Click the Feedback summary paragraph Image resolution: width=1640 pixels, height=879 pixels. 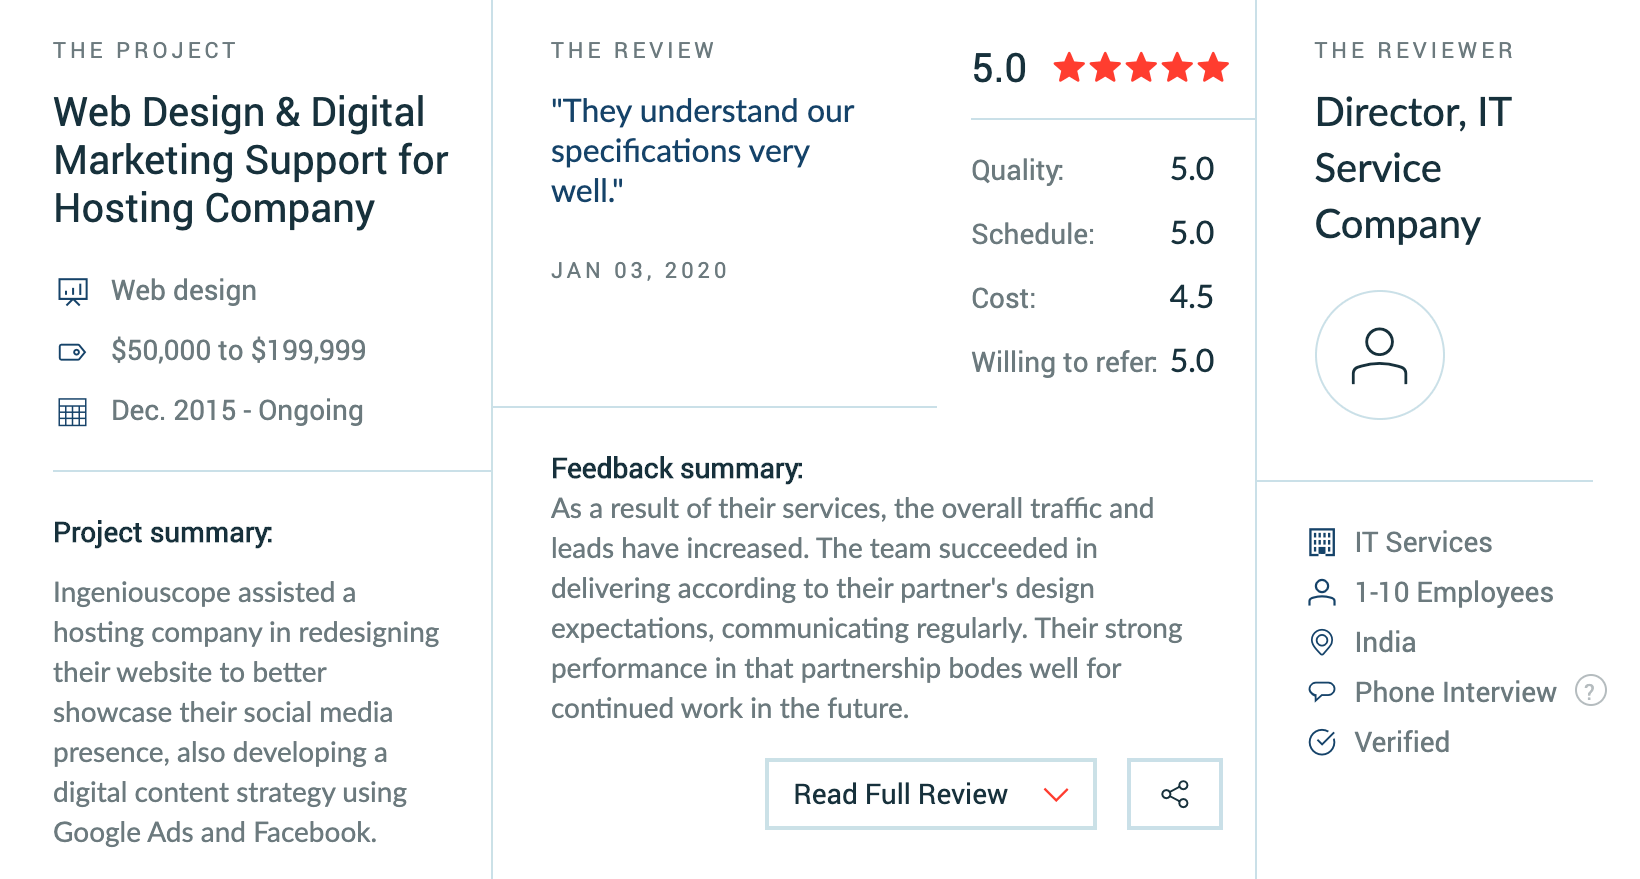tap(866, 608)
